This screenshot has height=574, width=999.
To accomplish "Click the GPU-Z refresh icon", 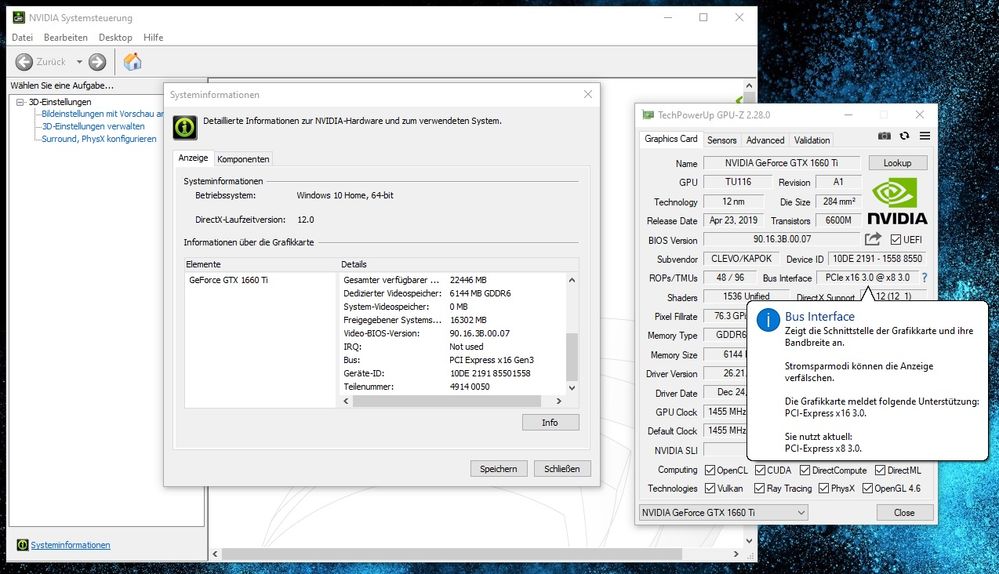I will 904,136.
